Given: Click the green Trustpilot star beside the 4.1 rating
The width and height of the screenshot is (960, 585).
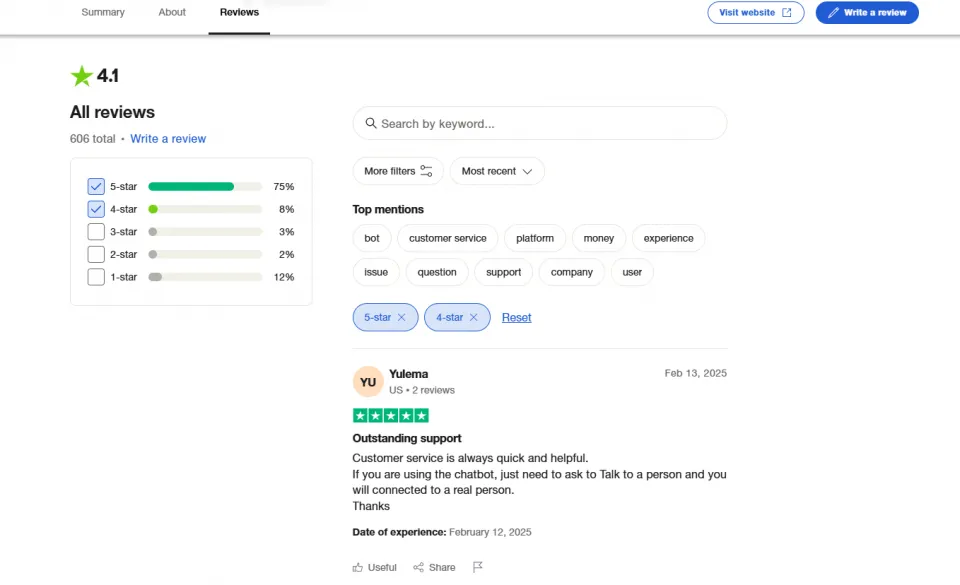Looking at the screenshot, I should [x=80, y=75].
